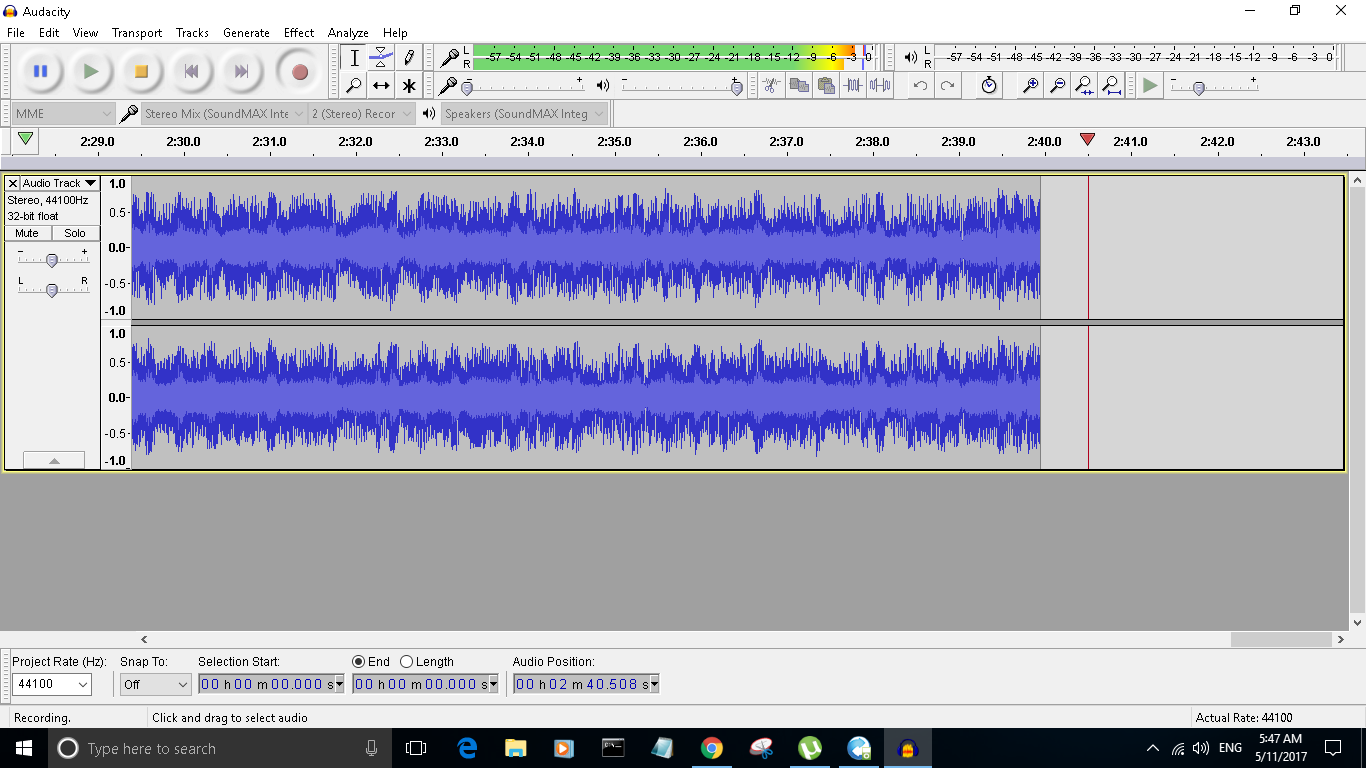Click the horizontal scrollbar thumb

coord(1281,640)
